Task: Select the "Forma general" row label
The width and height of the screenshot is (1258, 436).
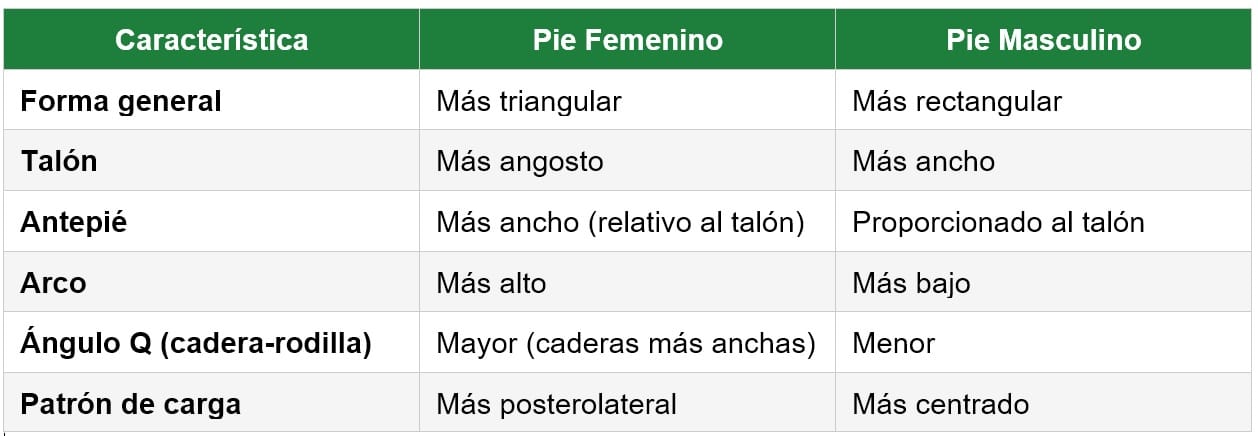Action: pos(121,101)
